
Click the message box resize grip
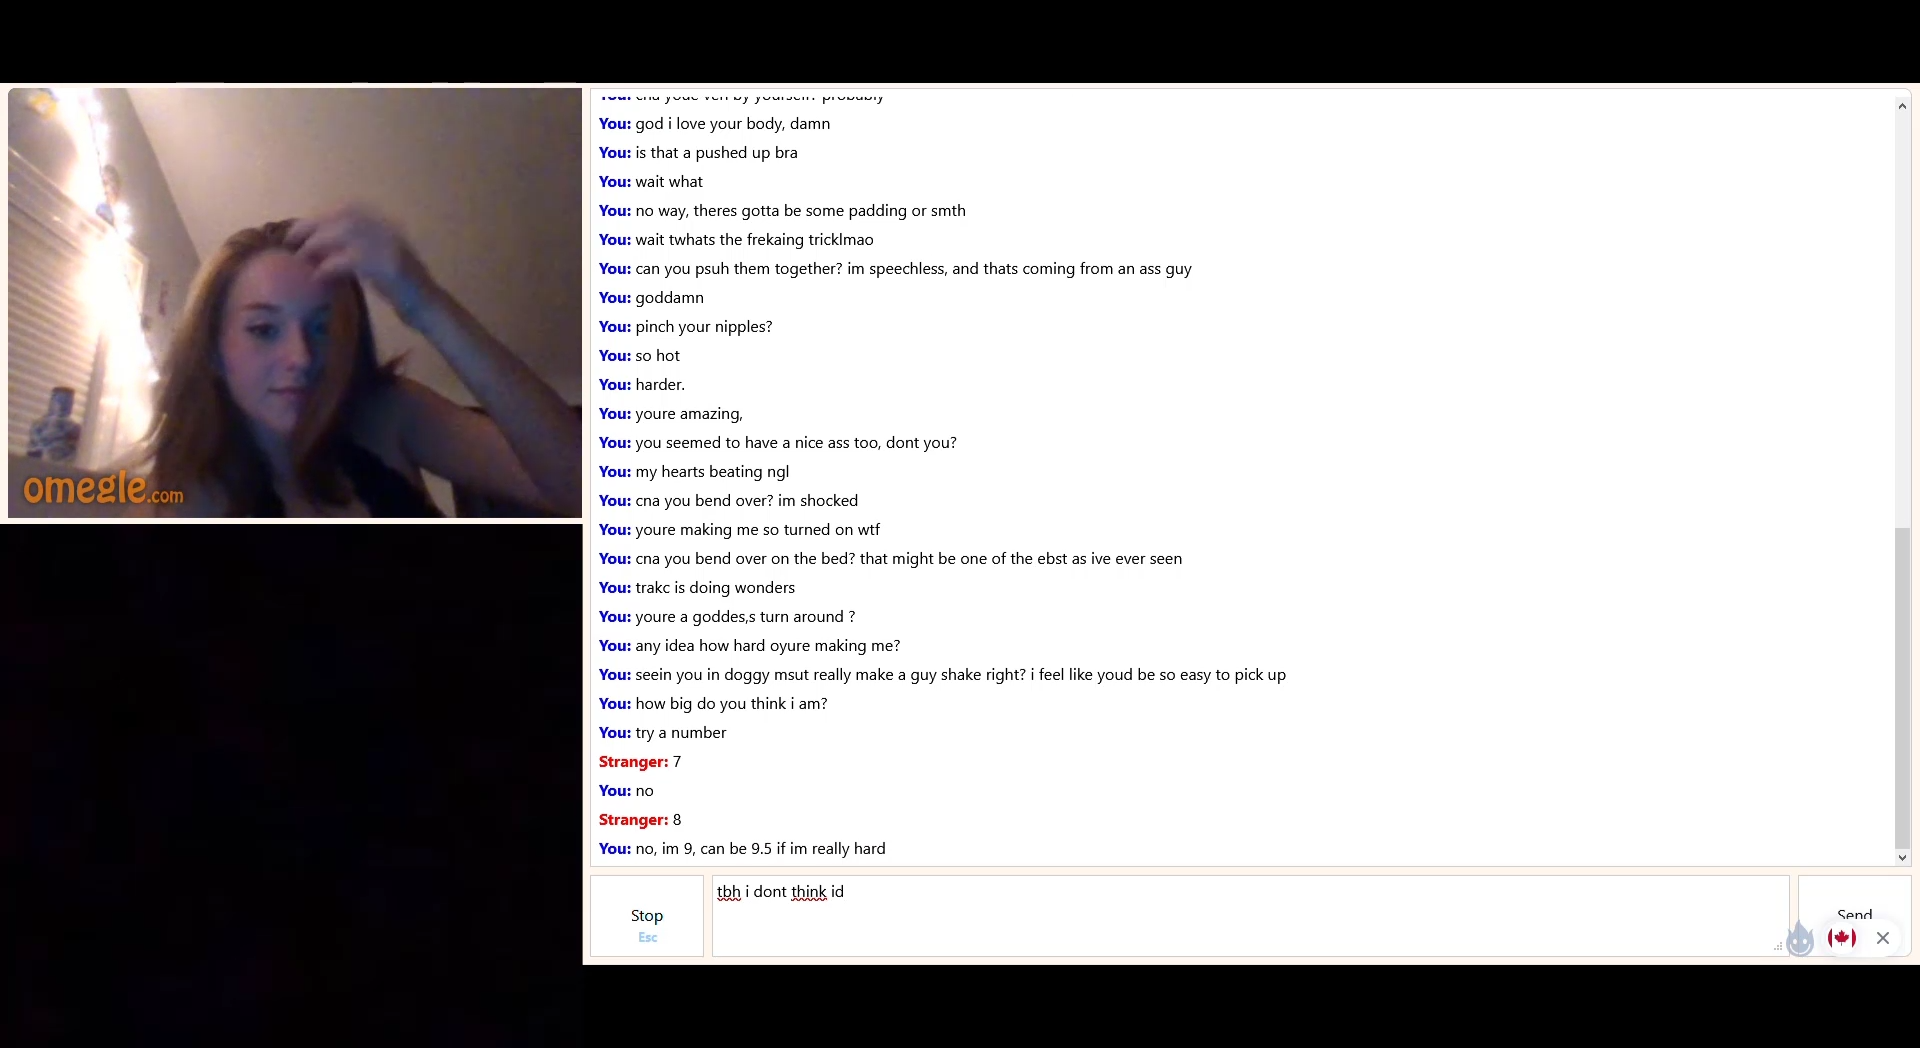coord(1778,946)
